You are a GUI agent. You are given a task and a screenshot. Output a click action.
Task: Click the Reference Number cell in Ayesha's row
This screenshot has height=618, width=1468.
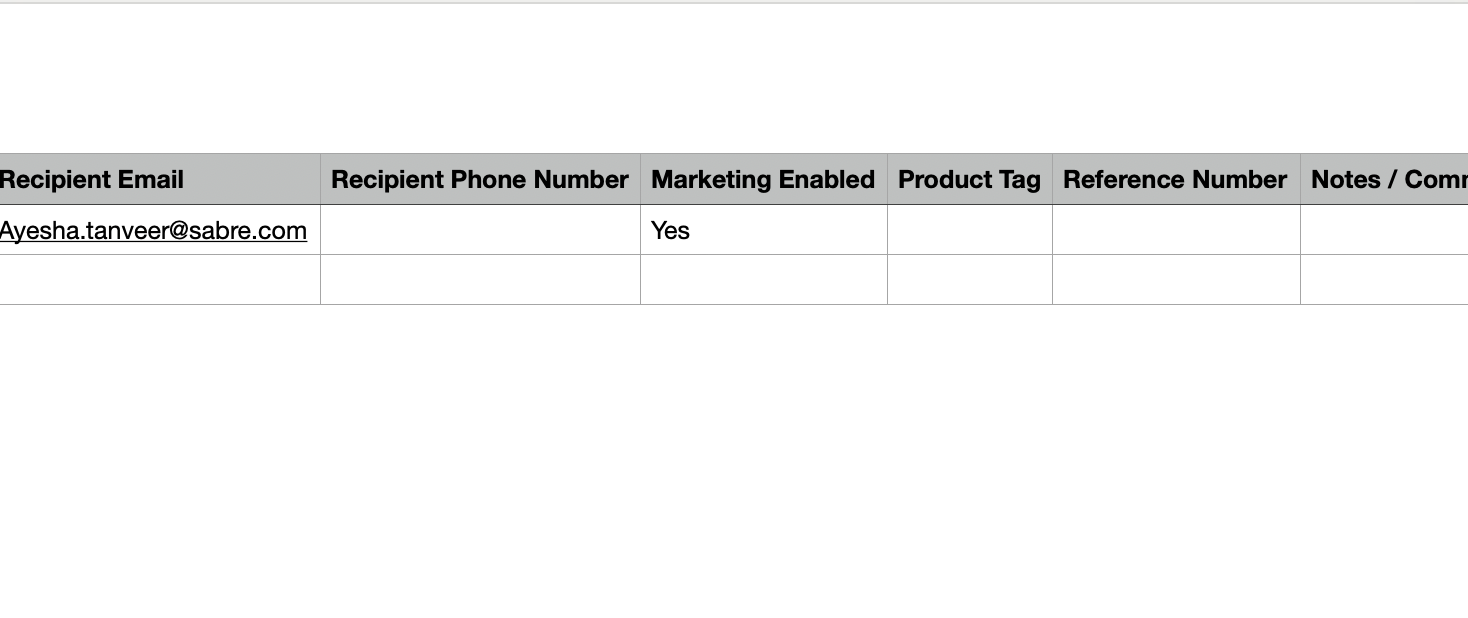click(x=1176, y=230)
